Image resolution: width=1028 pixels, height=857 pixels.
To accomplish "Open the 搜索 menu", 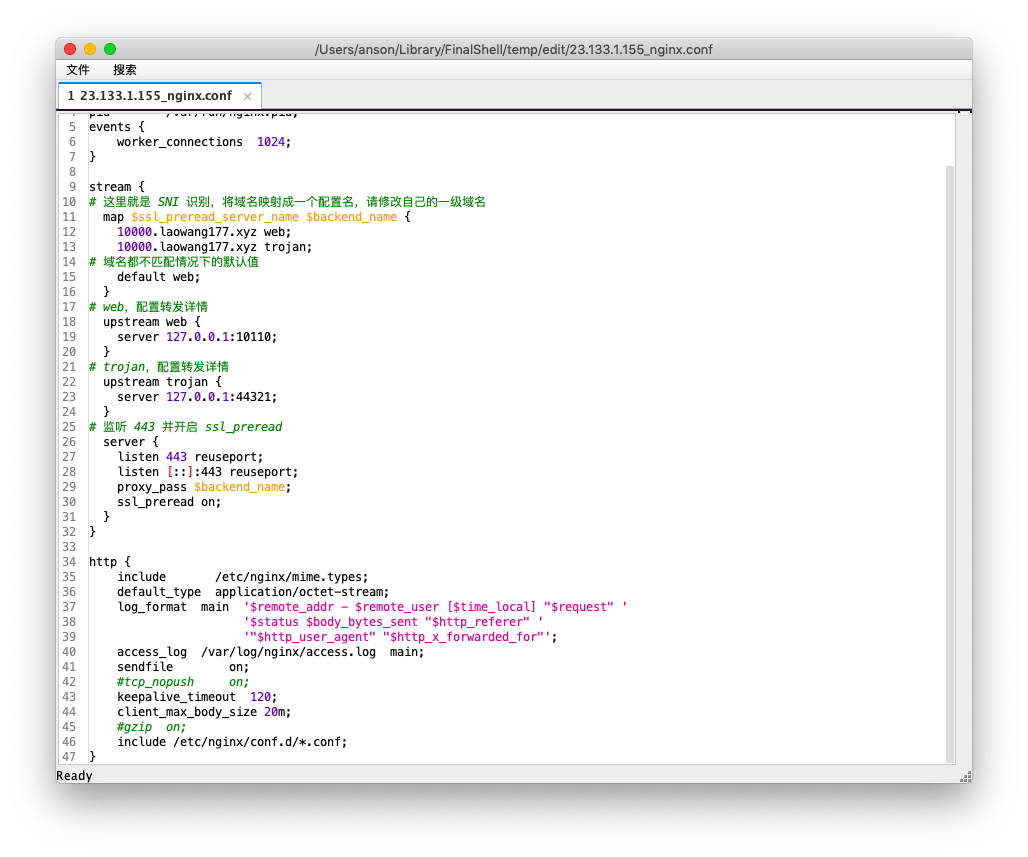I will (124, 70).
